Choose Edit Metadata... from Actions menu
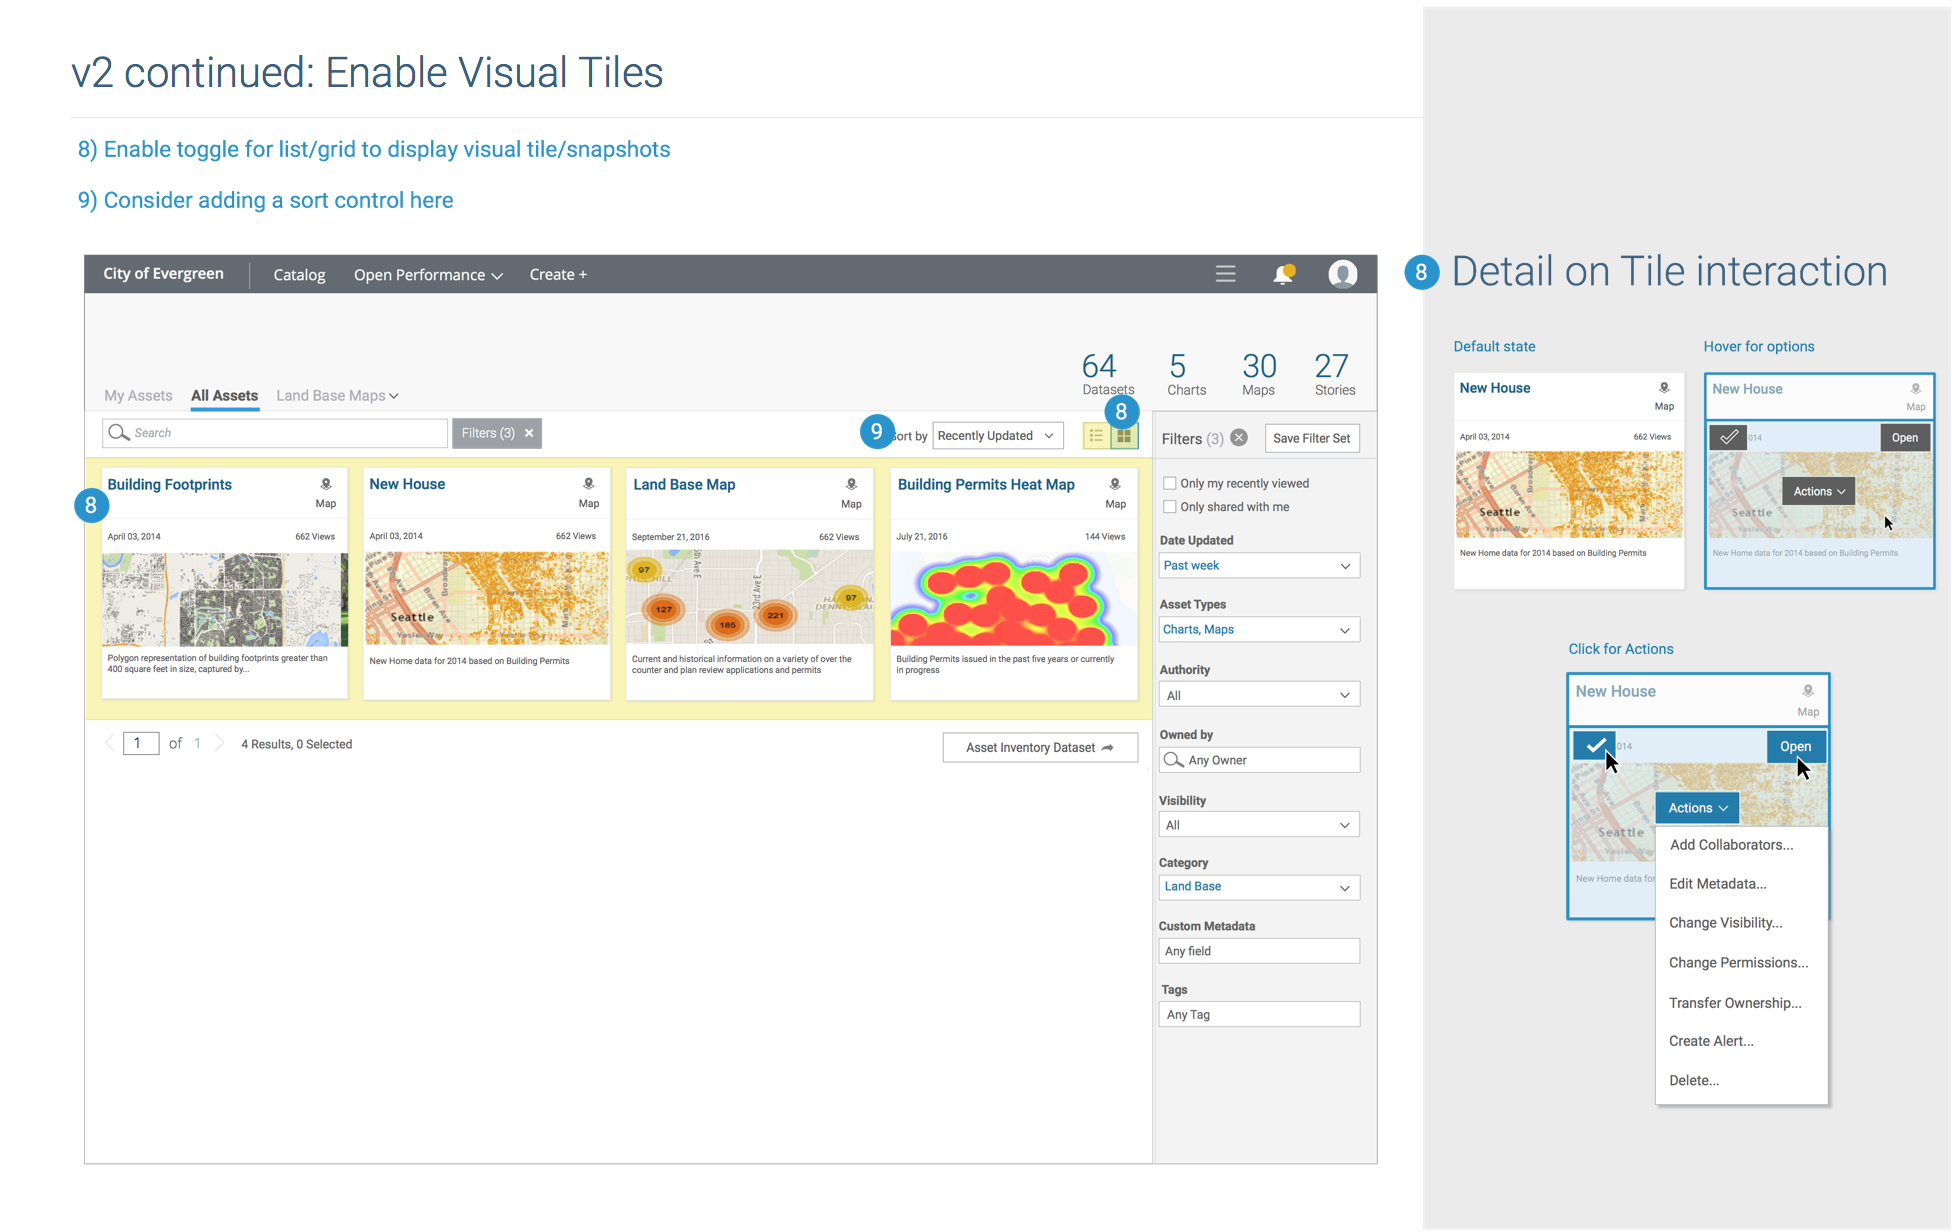Viewport: 1957px width, 1232px height. click(x=1718, y=884)
